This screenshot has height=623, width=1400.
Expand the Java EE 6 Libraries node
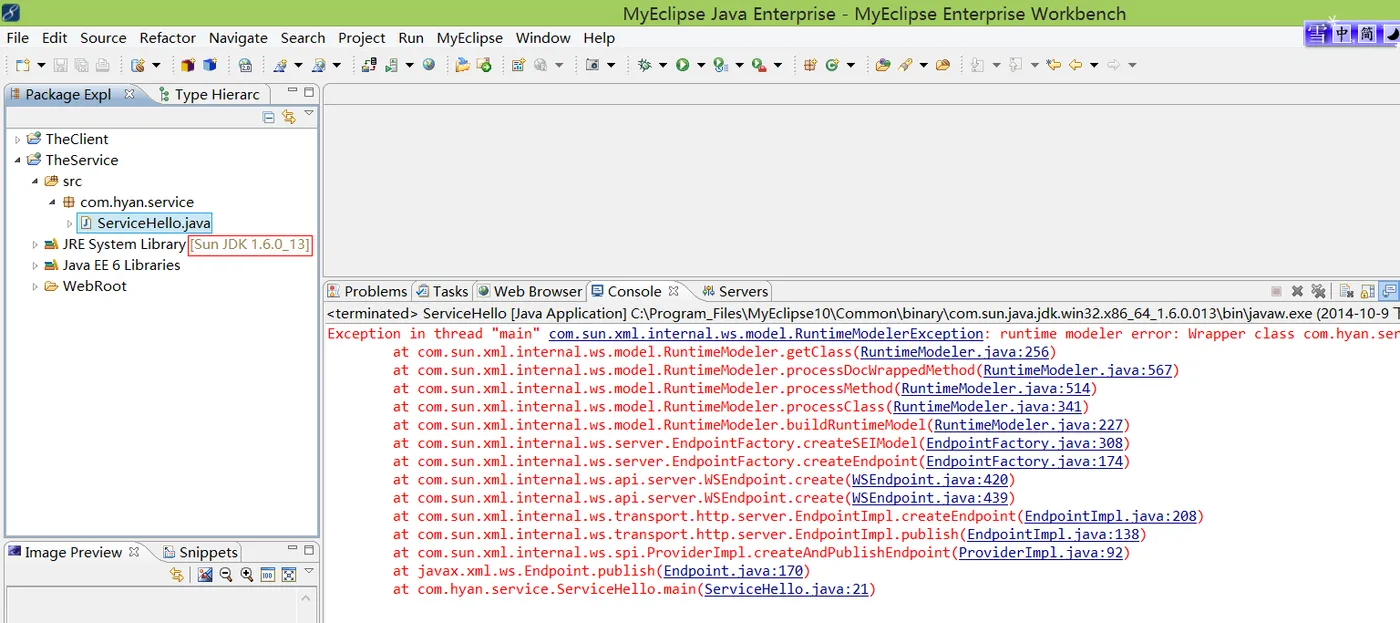(35, 266)
